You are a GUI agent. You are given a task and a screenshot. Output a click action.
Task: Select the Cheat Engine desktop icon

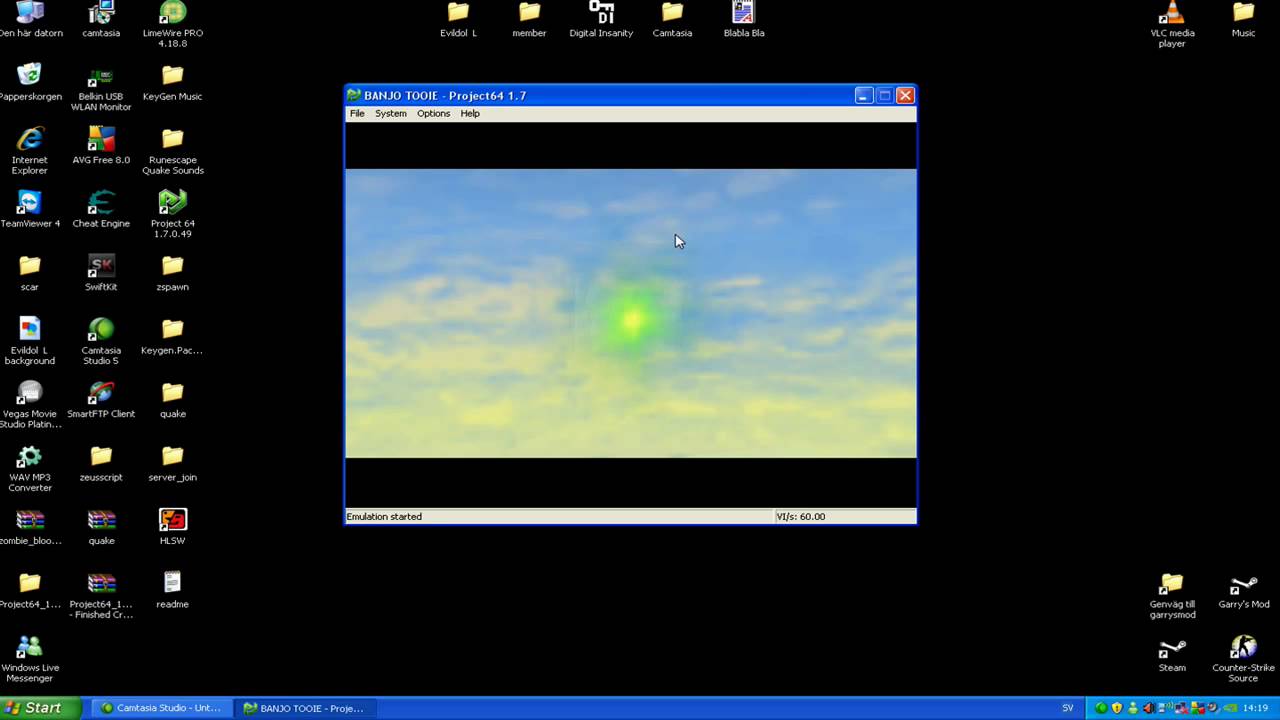[x=101, y=209]
